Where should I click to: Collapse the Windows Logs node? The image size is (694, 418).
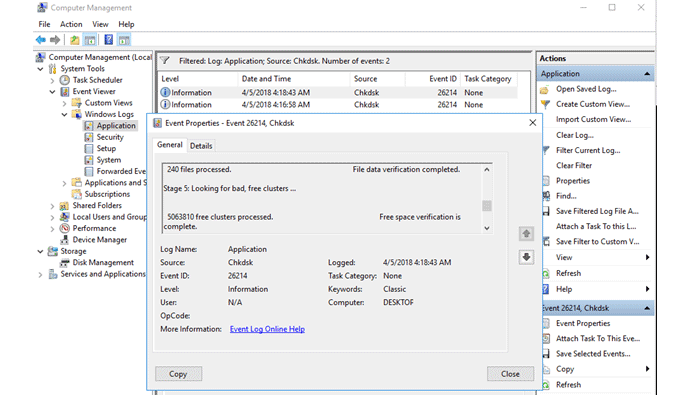tap(64, 115)
